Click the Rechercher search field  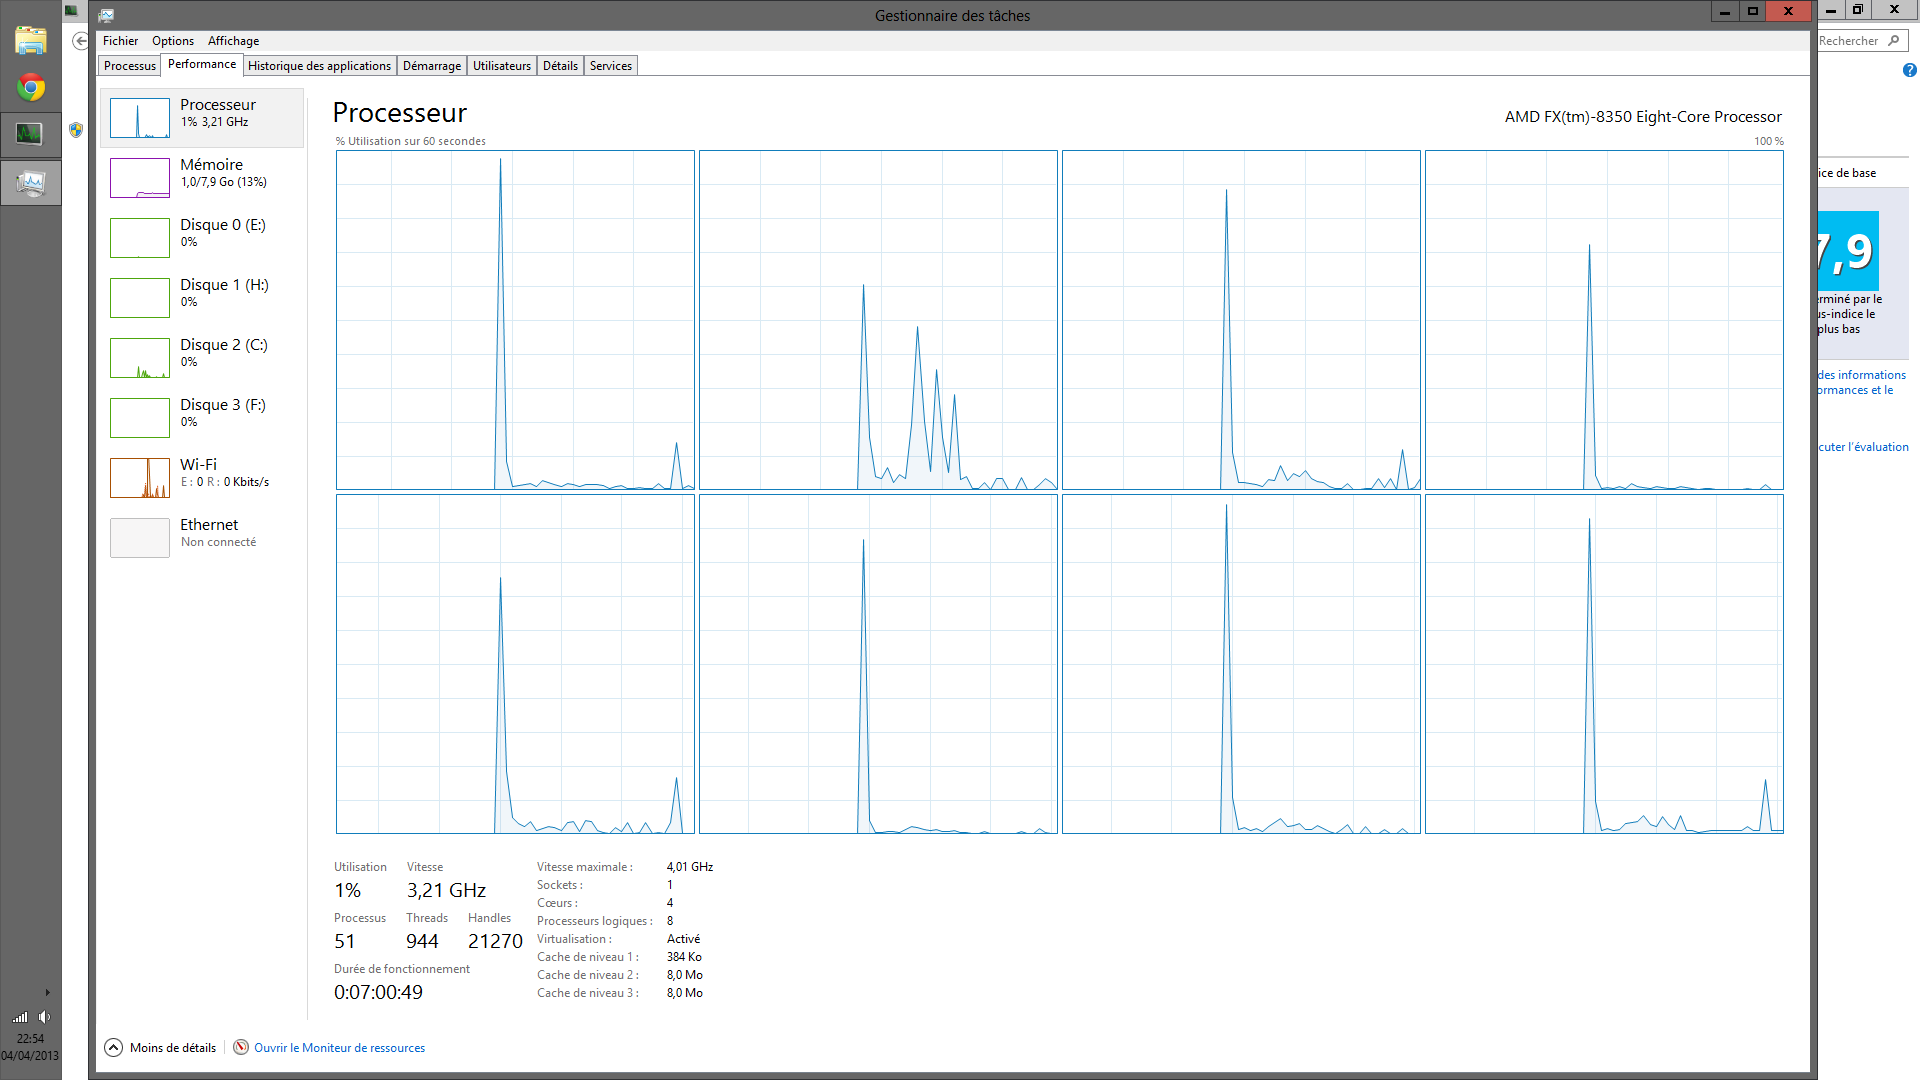1851,41
